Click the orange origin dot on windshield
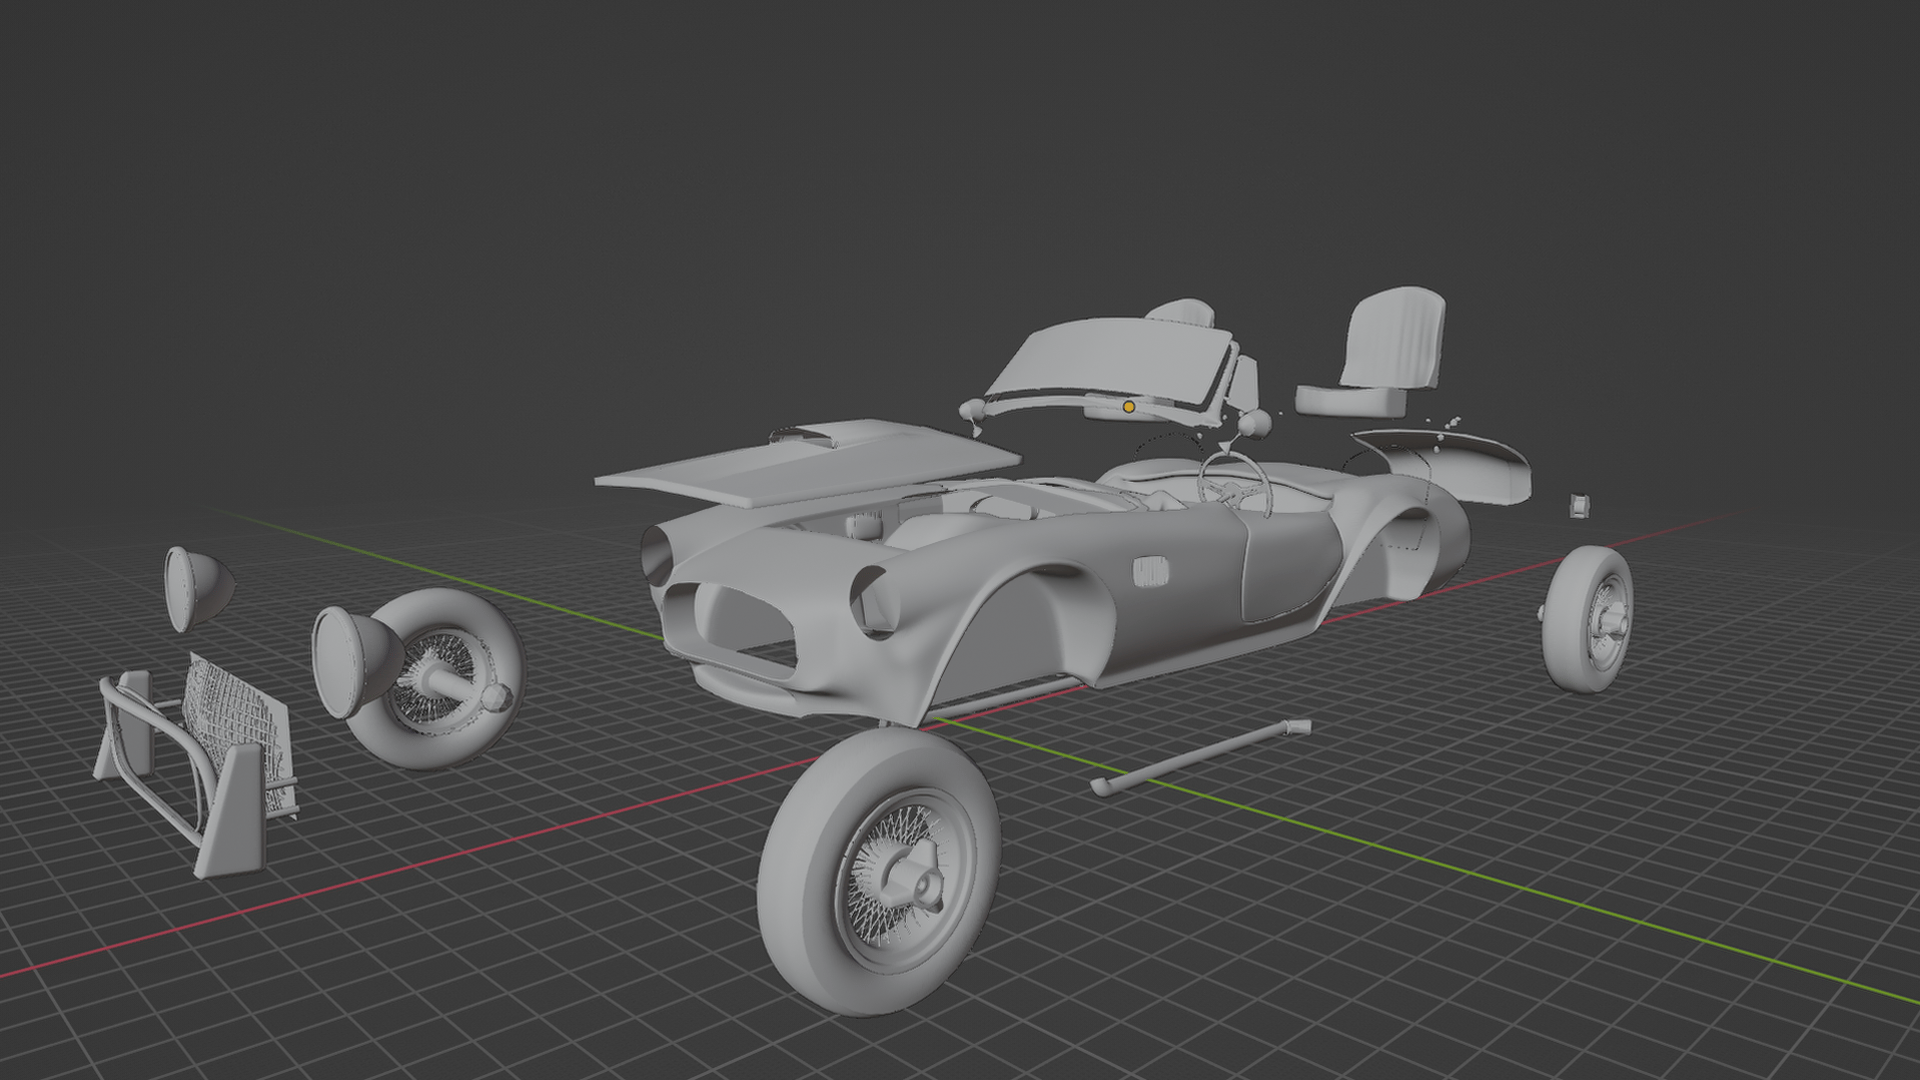This screenshot has height=1080, width=1920. pos(1129,407)
